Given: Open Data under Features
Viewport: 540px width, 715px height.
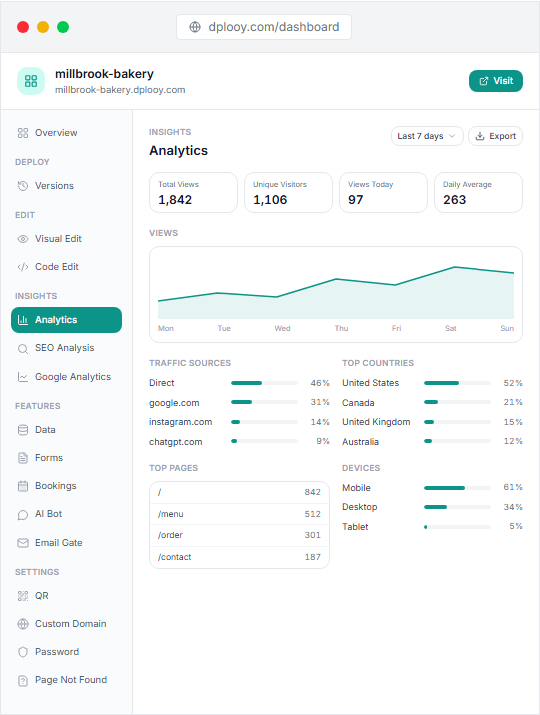Looking at the screenshot, I should pos(67,430).
